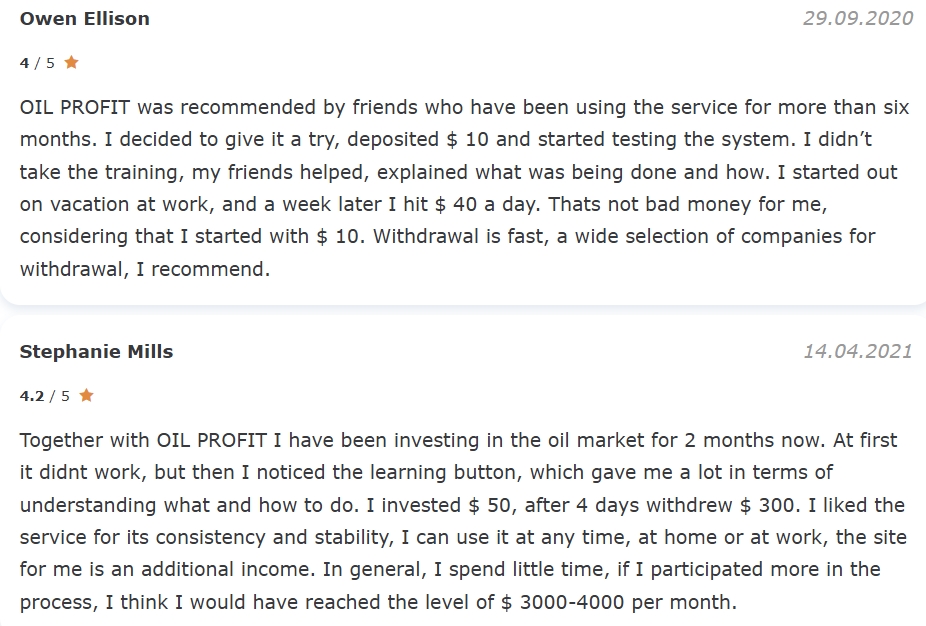Screen dimensions: 926x626
Task: Click the 4.2 / 5 rating text
Action: (44, 396)
